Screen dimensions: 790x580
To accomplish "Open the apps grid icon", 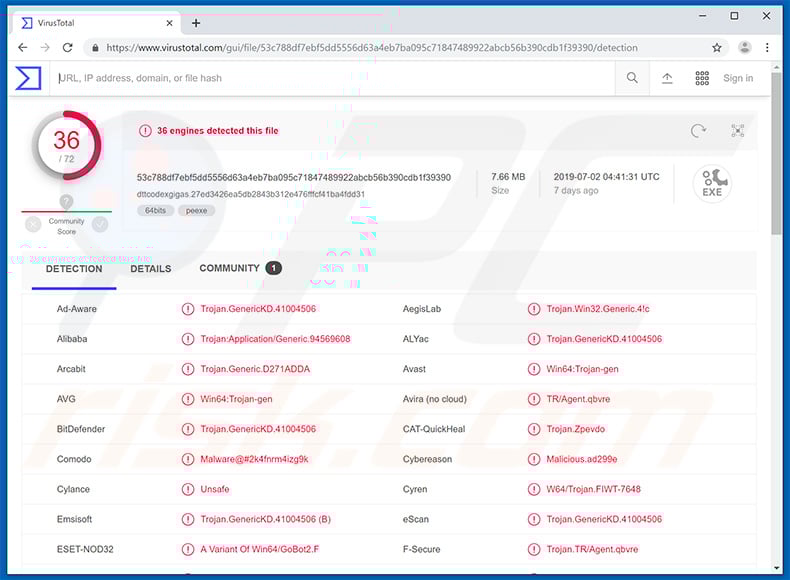I will pos(702,78).
